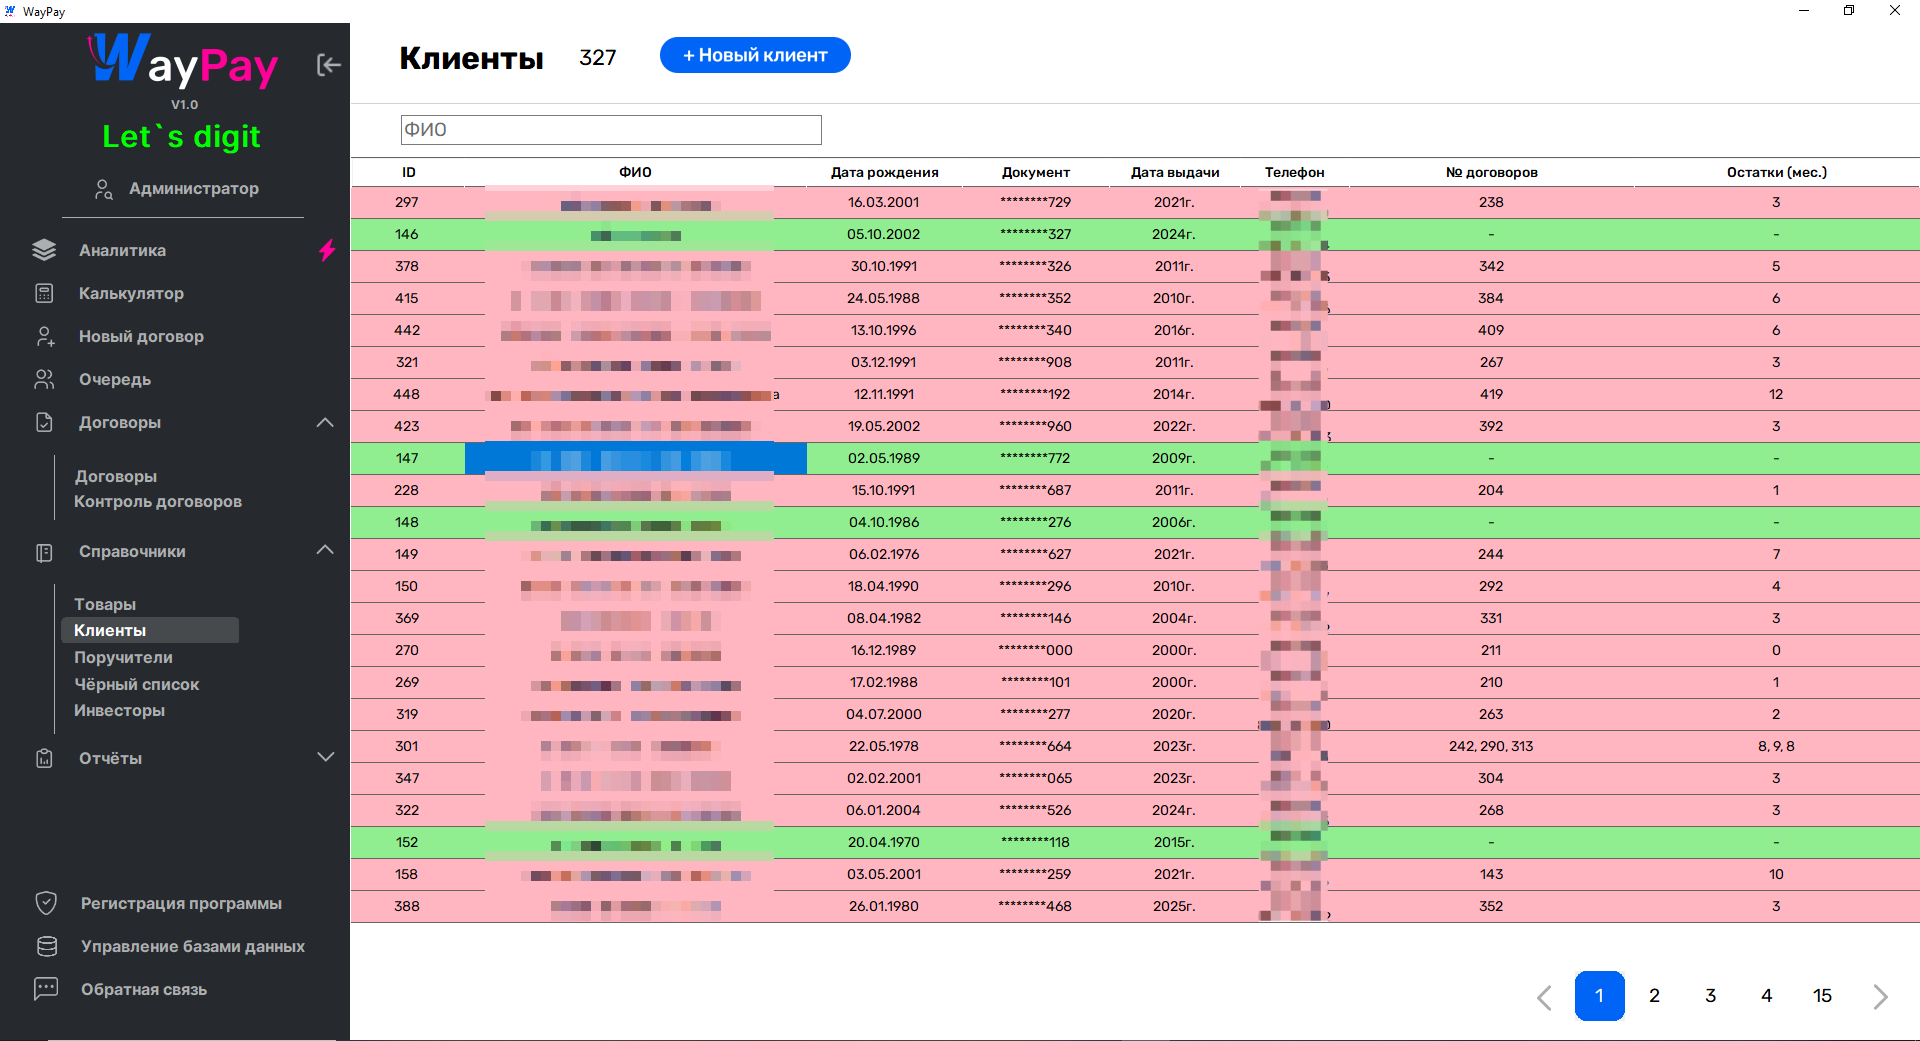Click birth date 30.10.1991
1920x1041 pixels.
click(884, 266)
